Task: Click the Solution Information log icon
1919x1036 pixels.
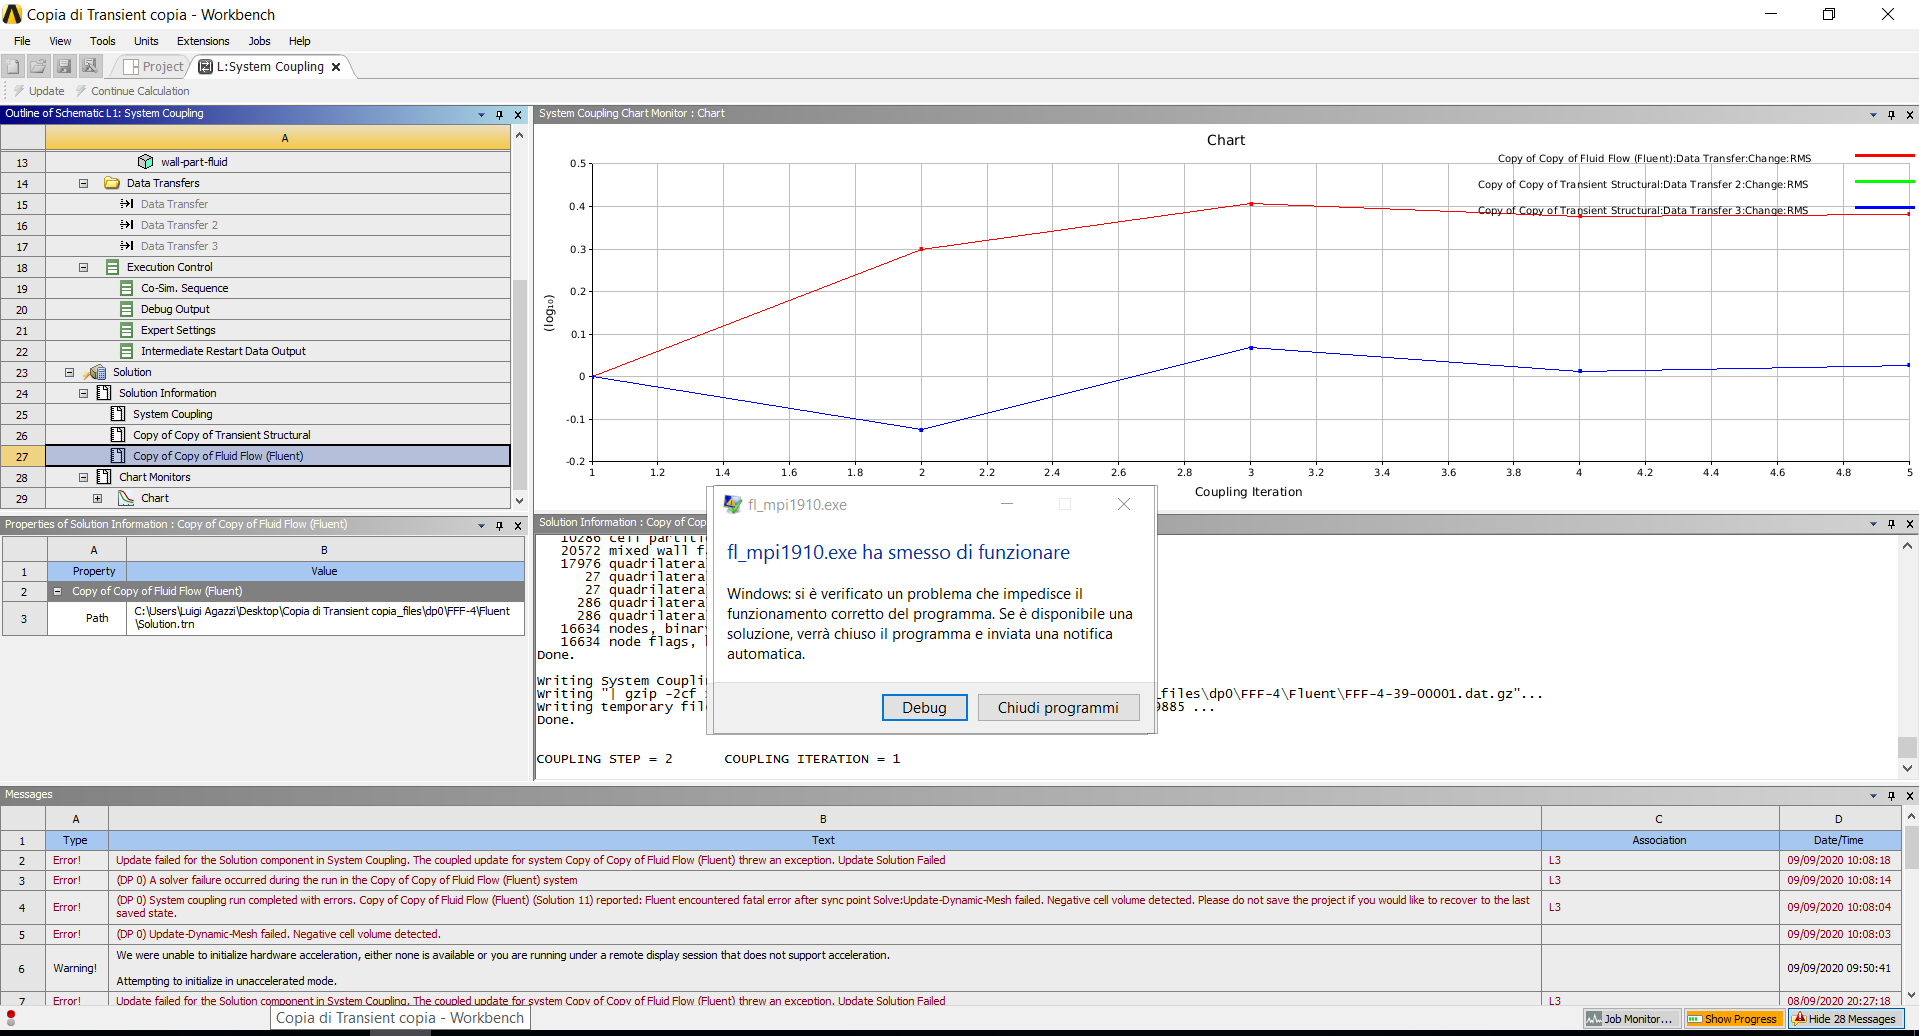Action: click(104, 393)
